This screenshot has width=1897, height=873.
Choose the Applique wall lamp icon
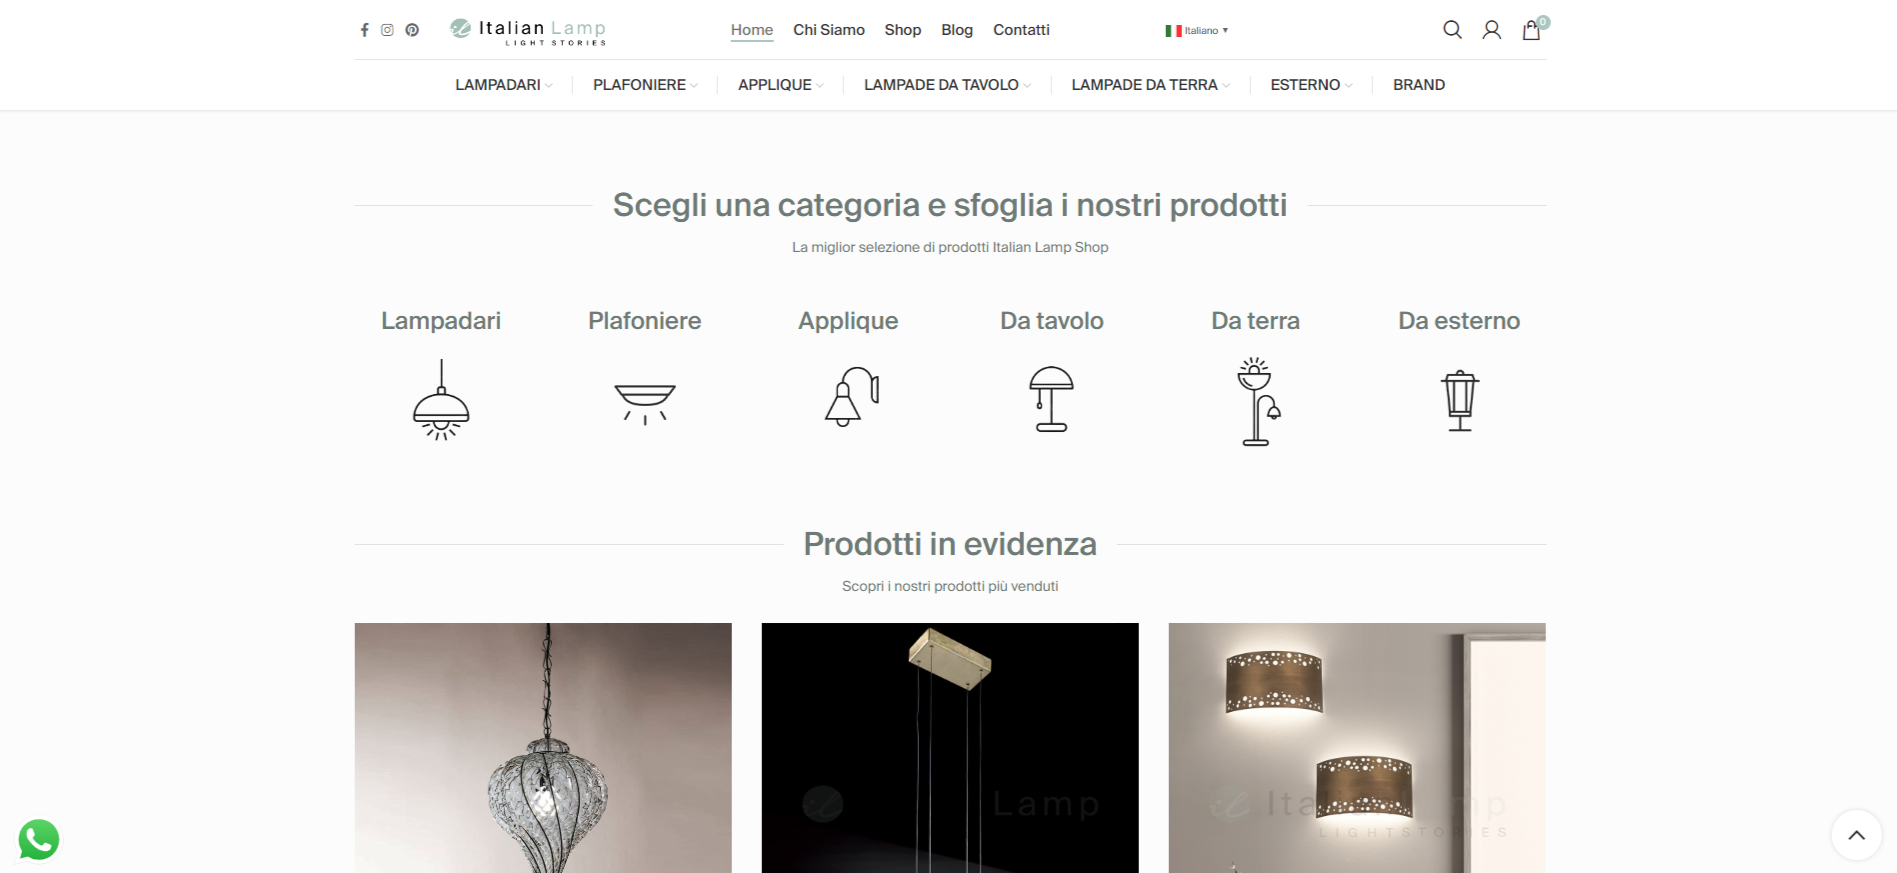pyautogui.click(x=851, y=397)
